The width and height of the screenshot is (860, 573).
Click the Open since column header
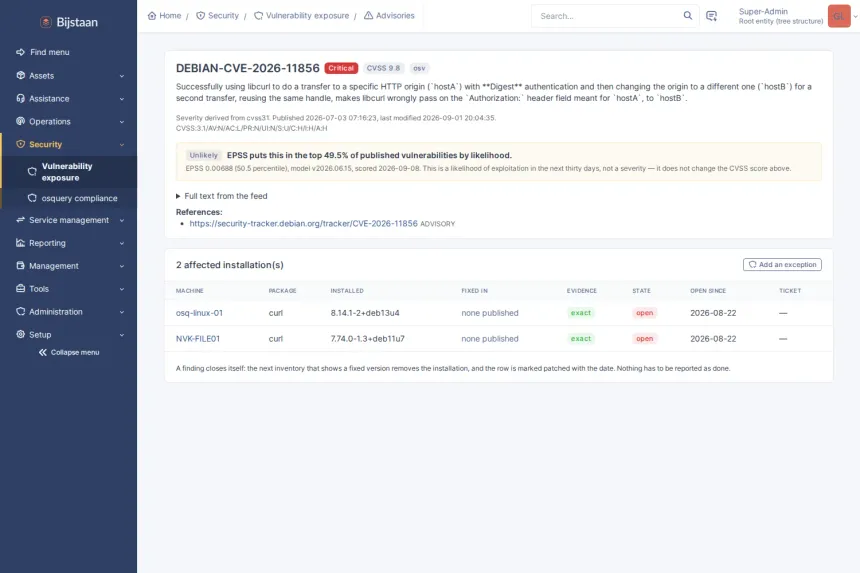point(708,291)
